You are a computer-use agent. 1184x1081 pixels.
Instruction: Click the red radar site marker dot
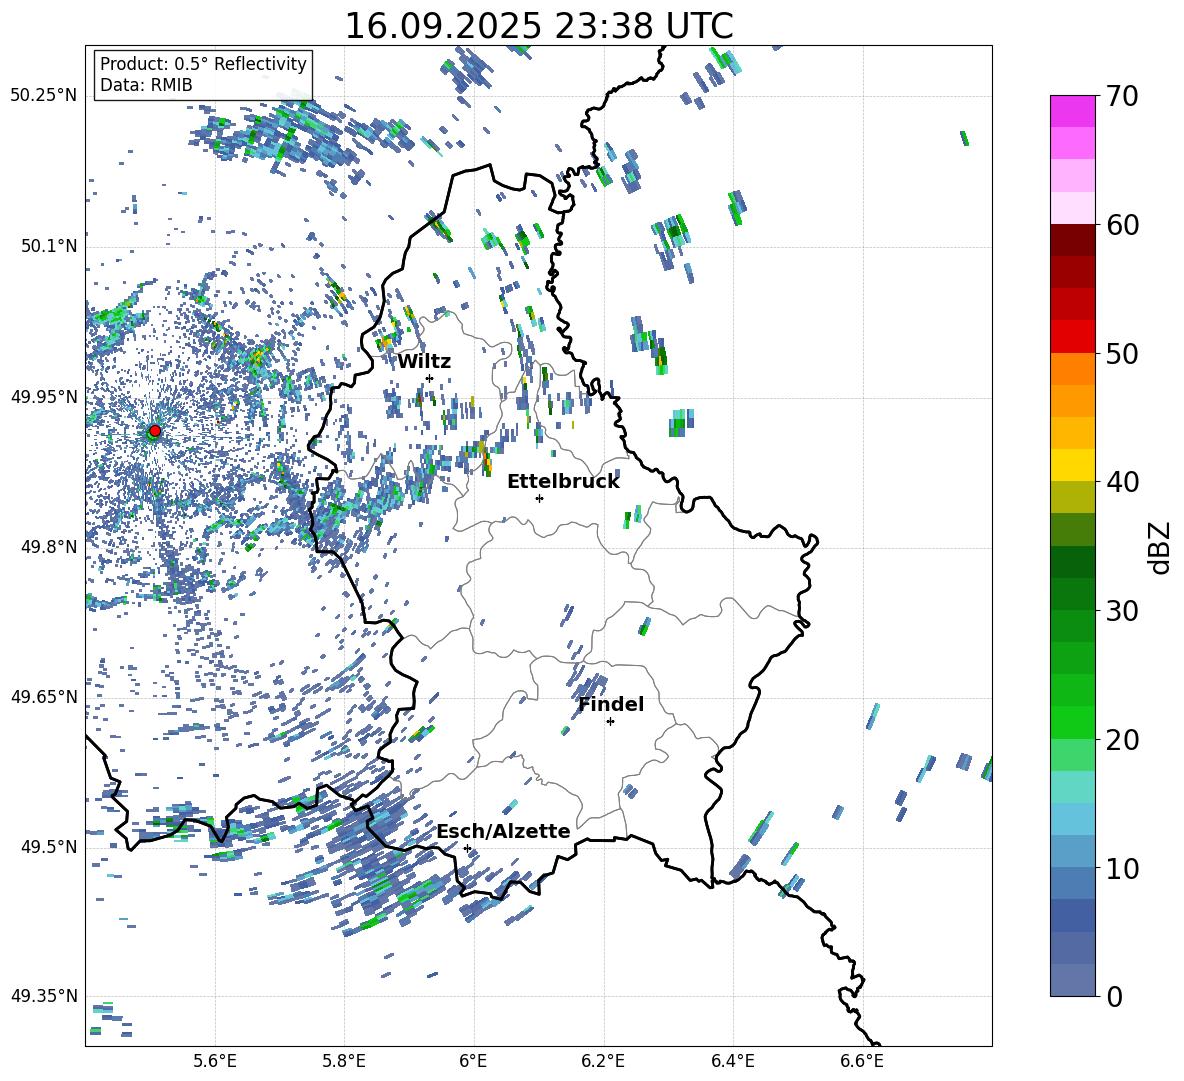[154, 431]
